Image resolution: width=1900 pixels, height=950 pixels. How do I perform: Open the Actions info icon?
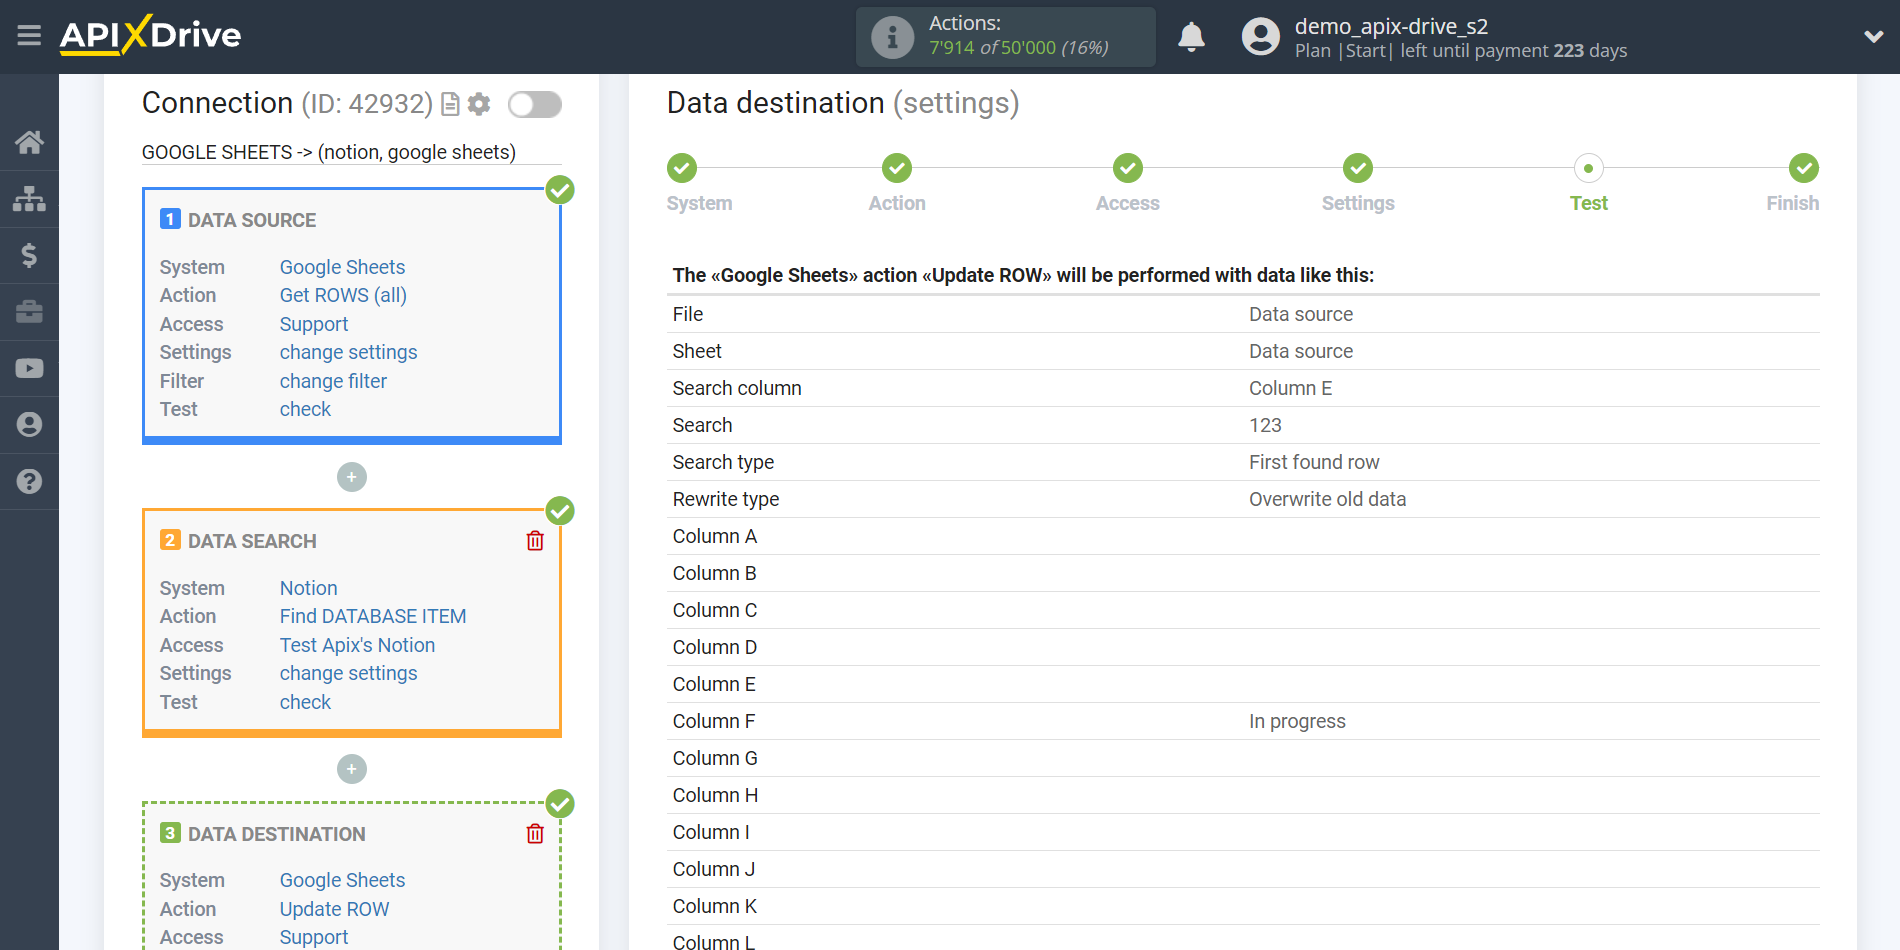click(x=892, y=37)
